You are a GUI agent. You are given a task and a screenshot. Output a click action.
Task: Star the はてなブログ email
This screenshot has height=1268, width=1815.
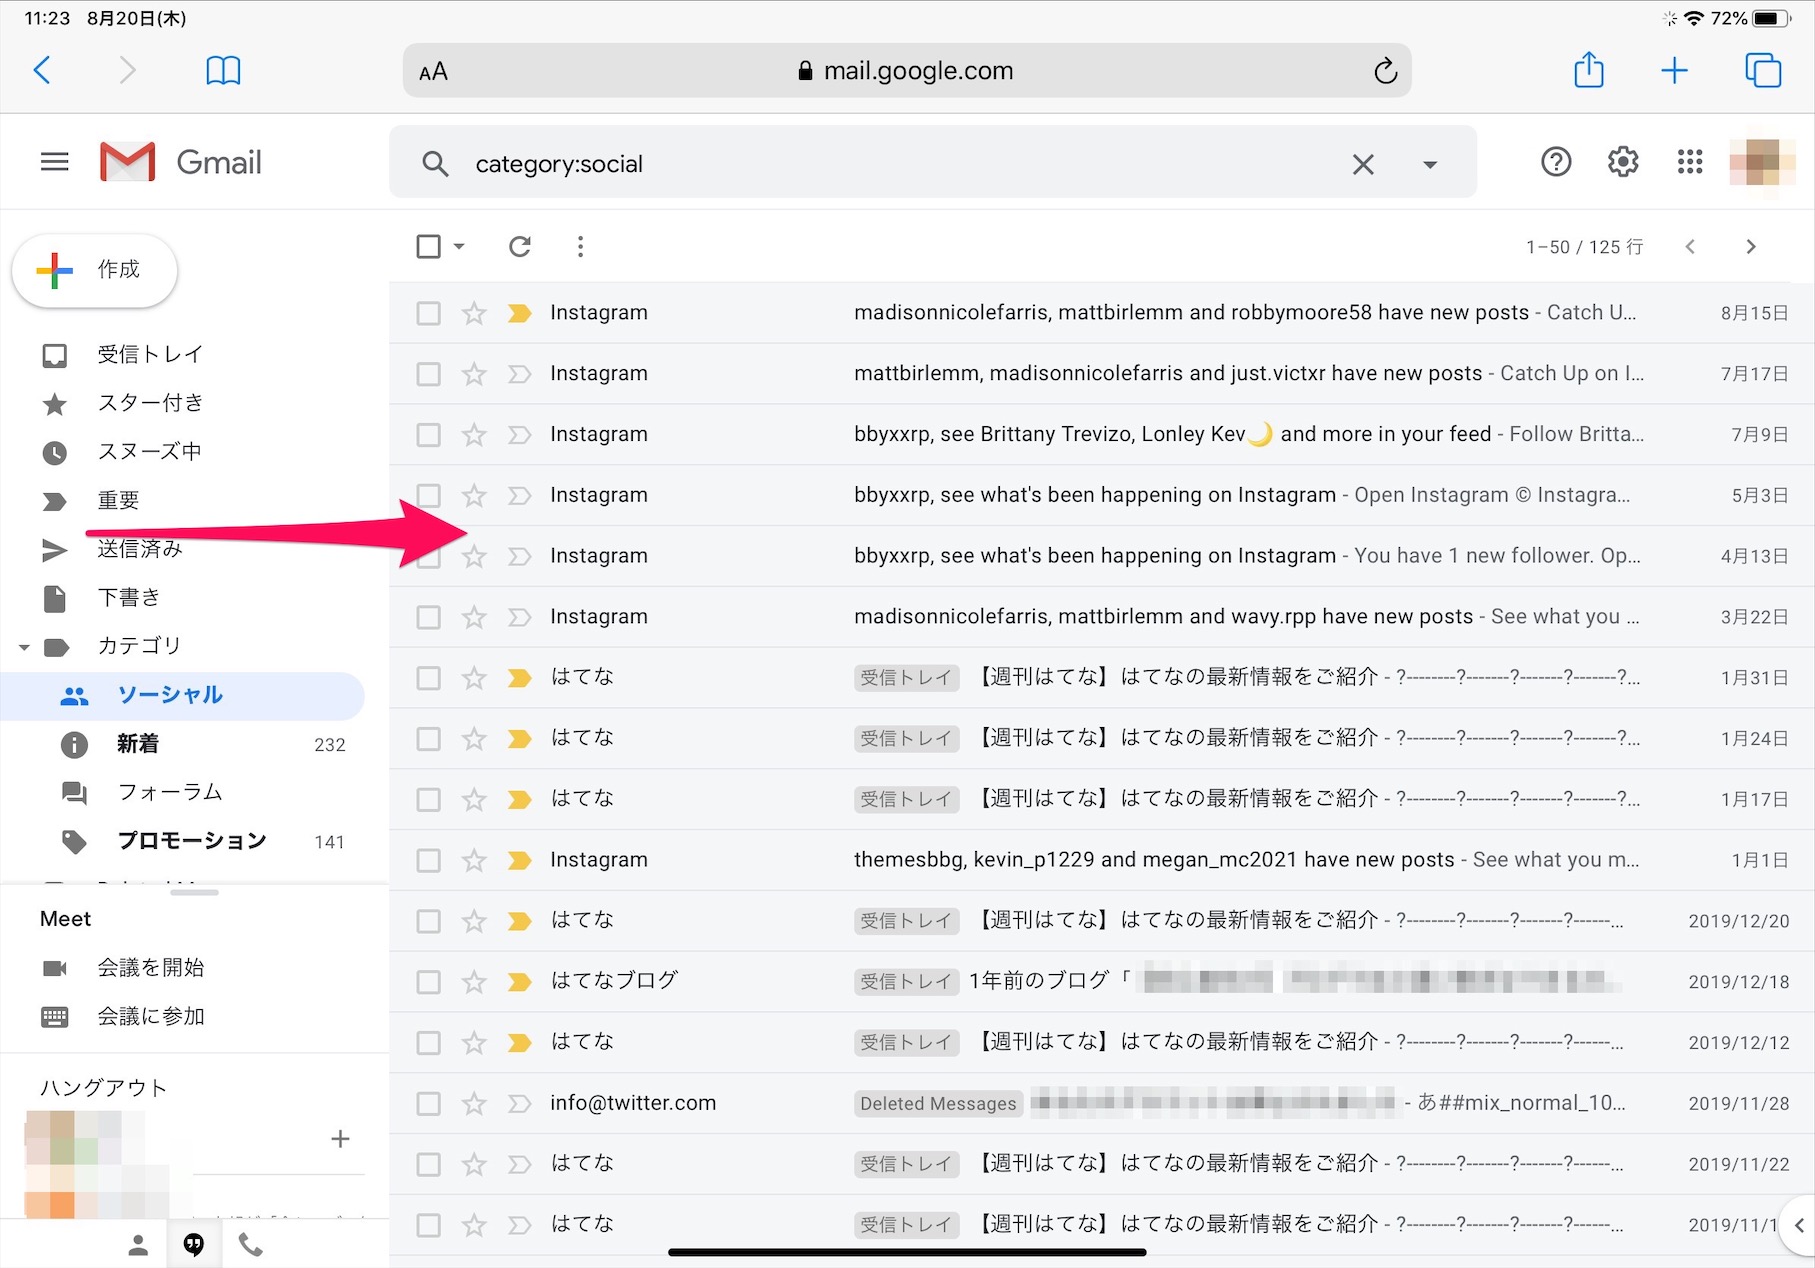(x=474, y=982)
